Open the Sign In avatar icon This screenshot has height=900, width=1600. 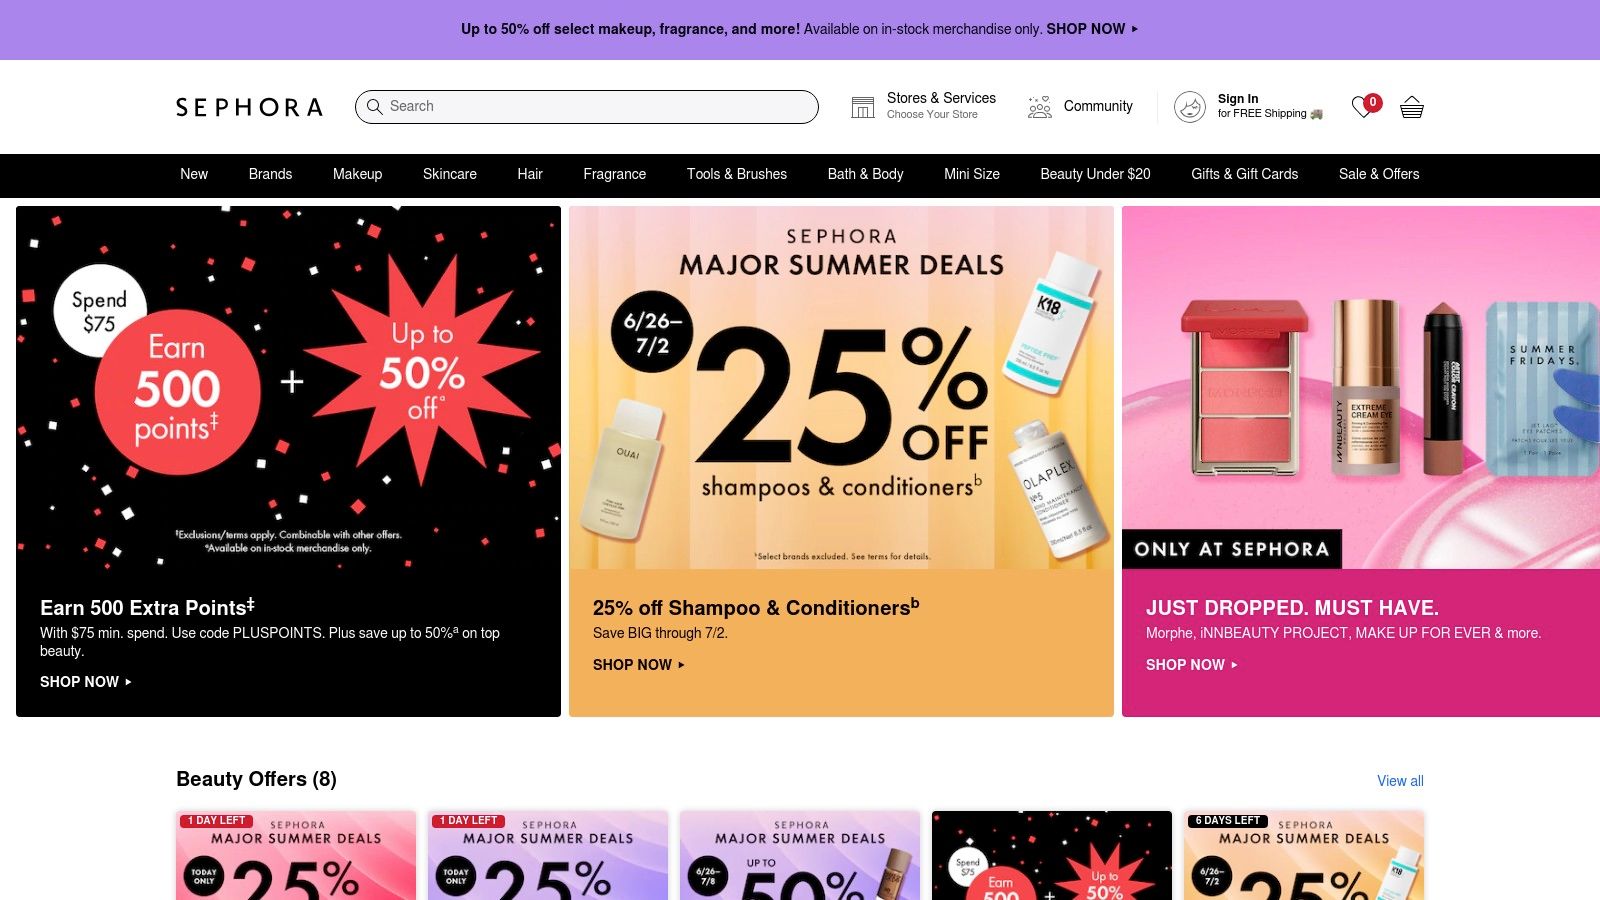pos(1190,107)
